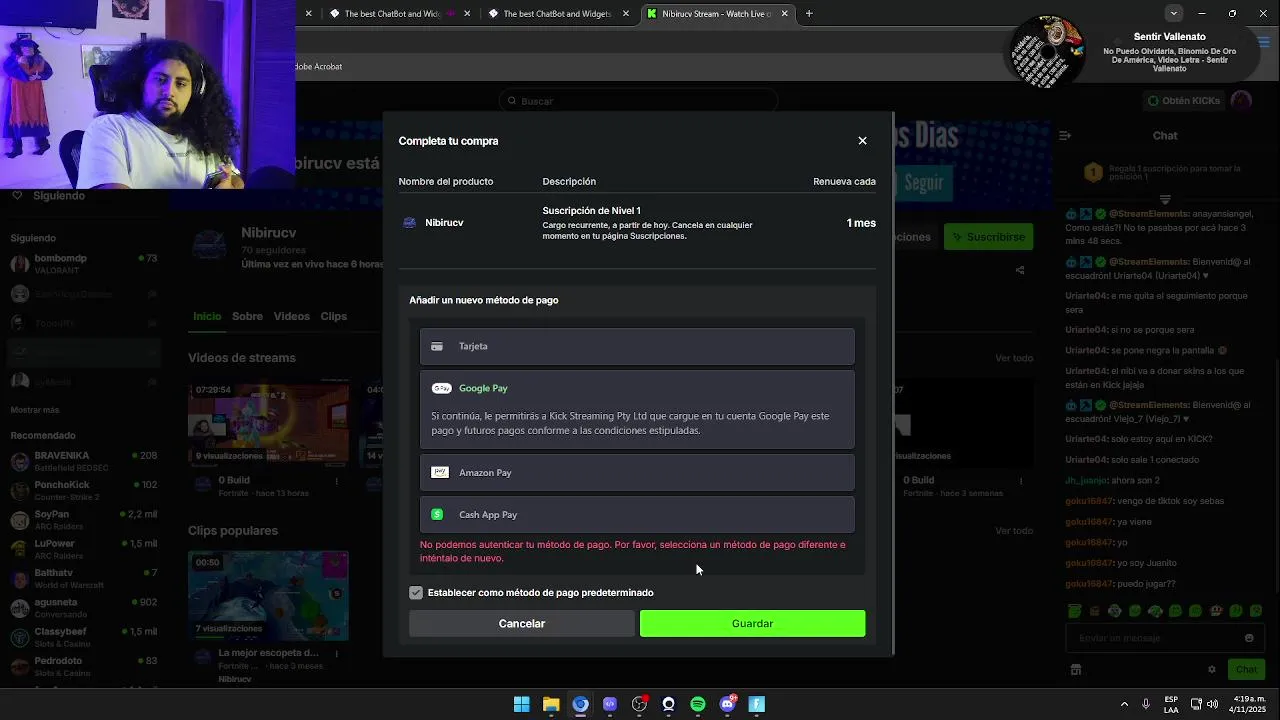This screenshot has height=720, width=1280.
Task: Open File Explorer from the taskbar
Action: pos(551,704)
